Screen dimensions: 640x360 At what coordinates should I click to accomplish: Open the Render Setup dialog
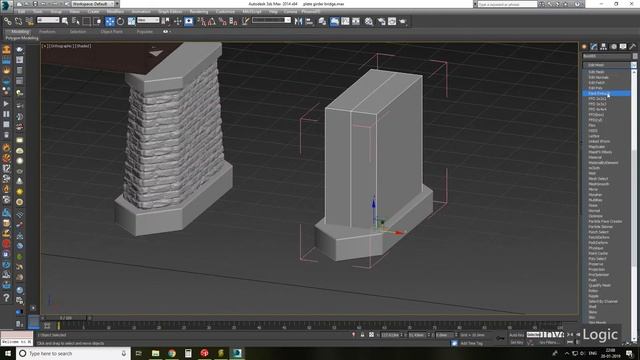tap(381, 21)
